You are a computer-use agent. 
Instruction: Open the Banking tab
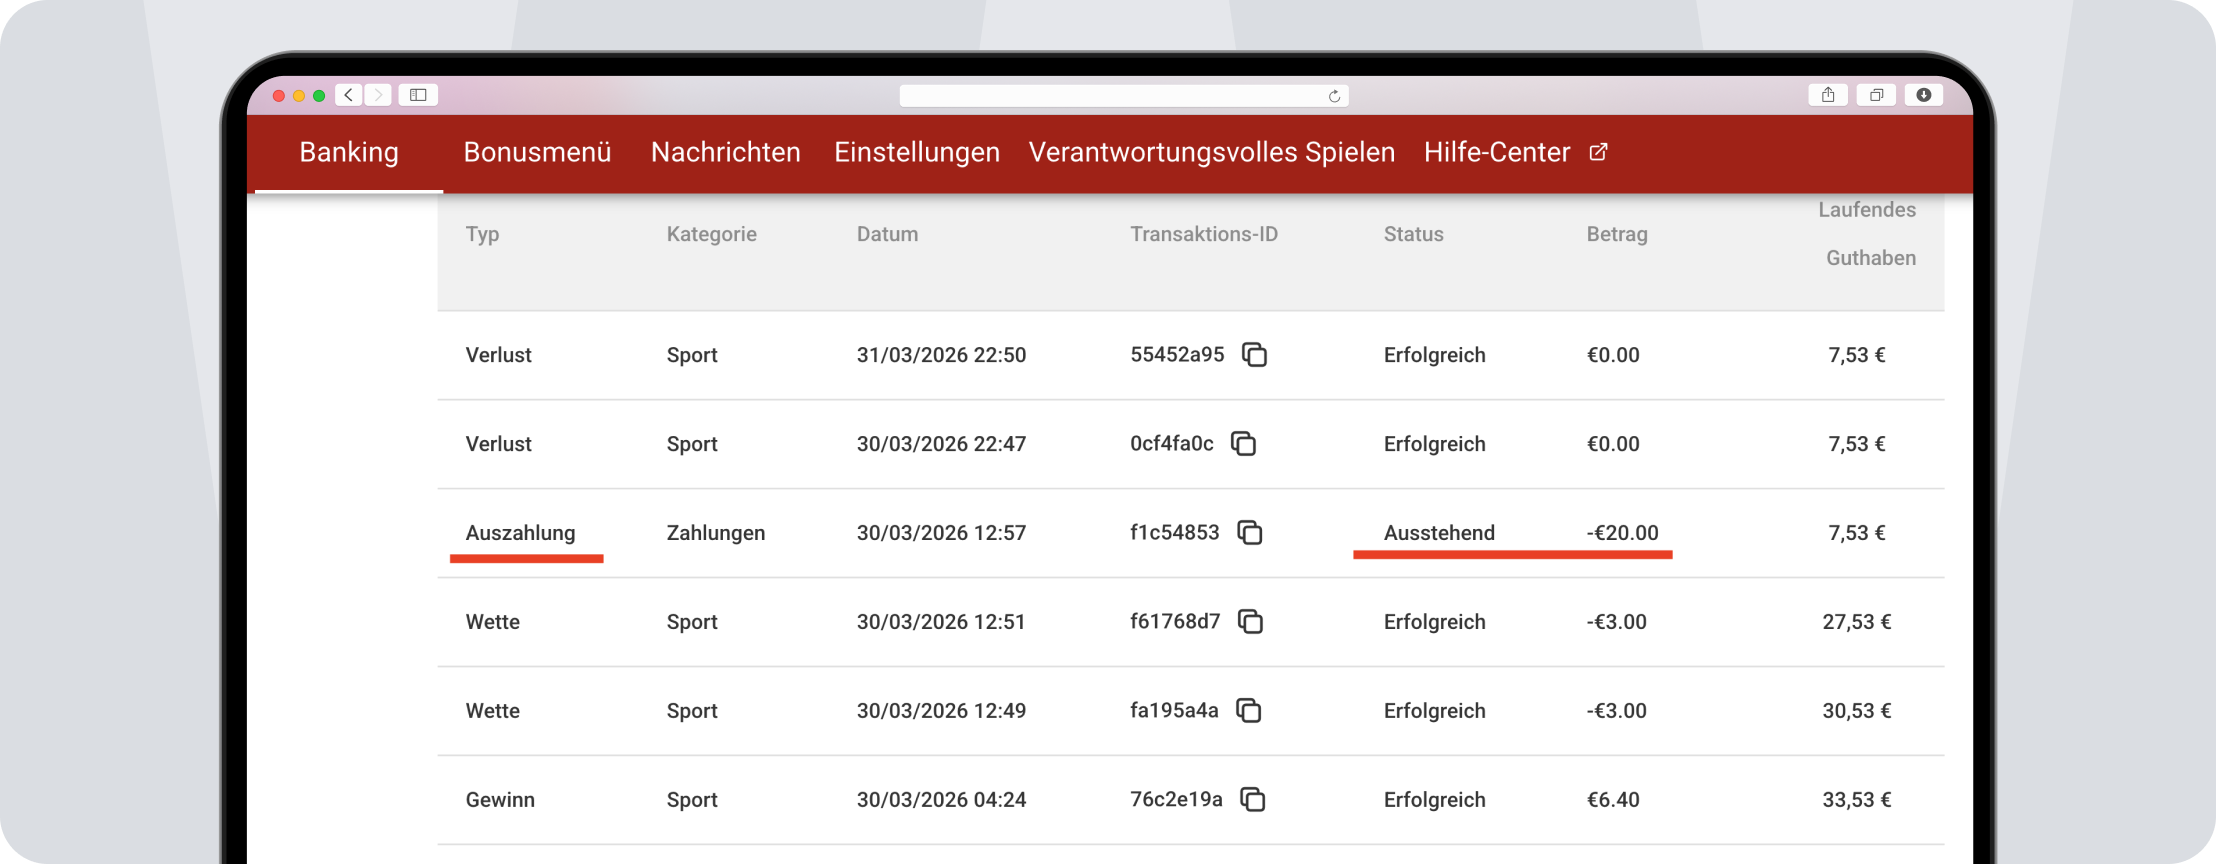pos(349,152)
